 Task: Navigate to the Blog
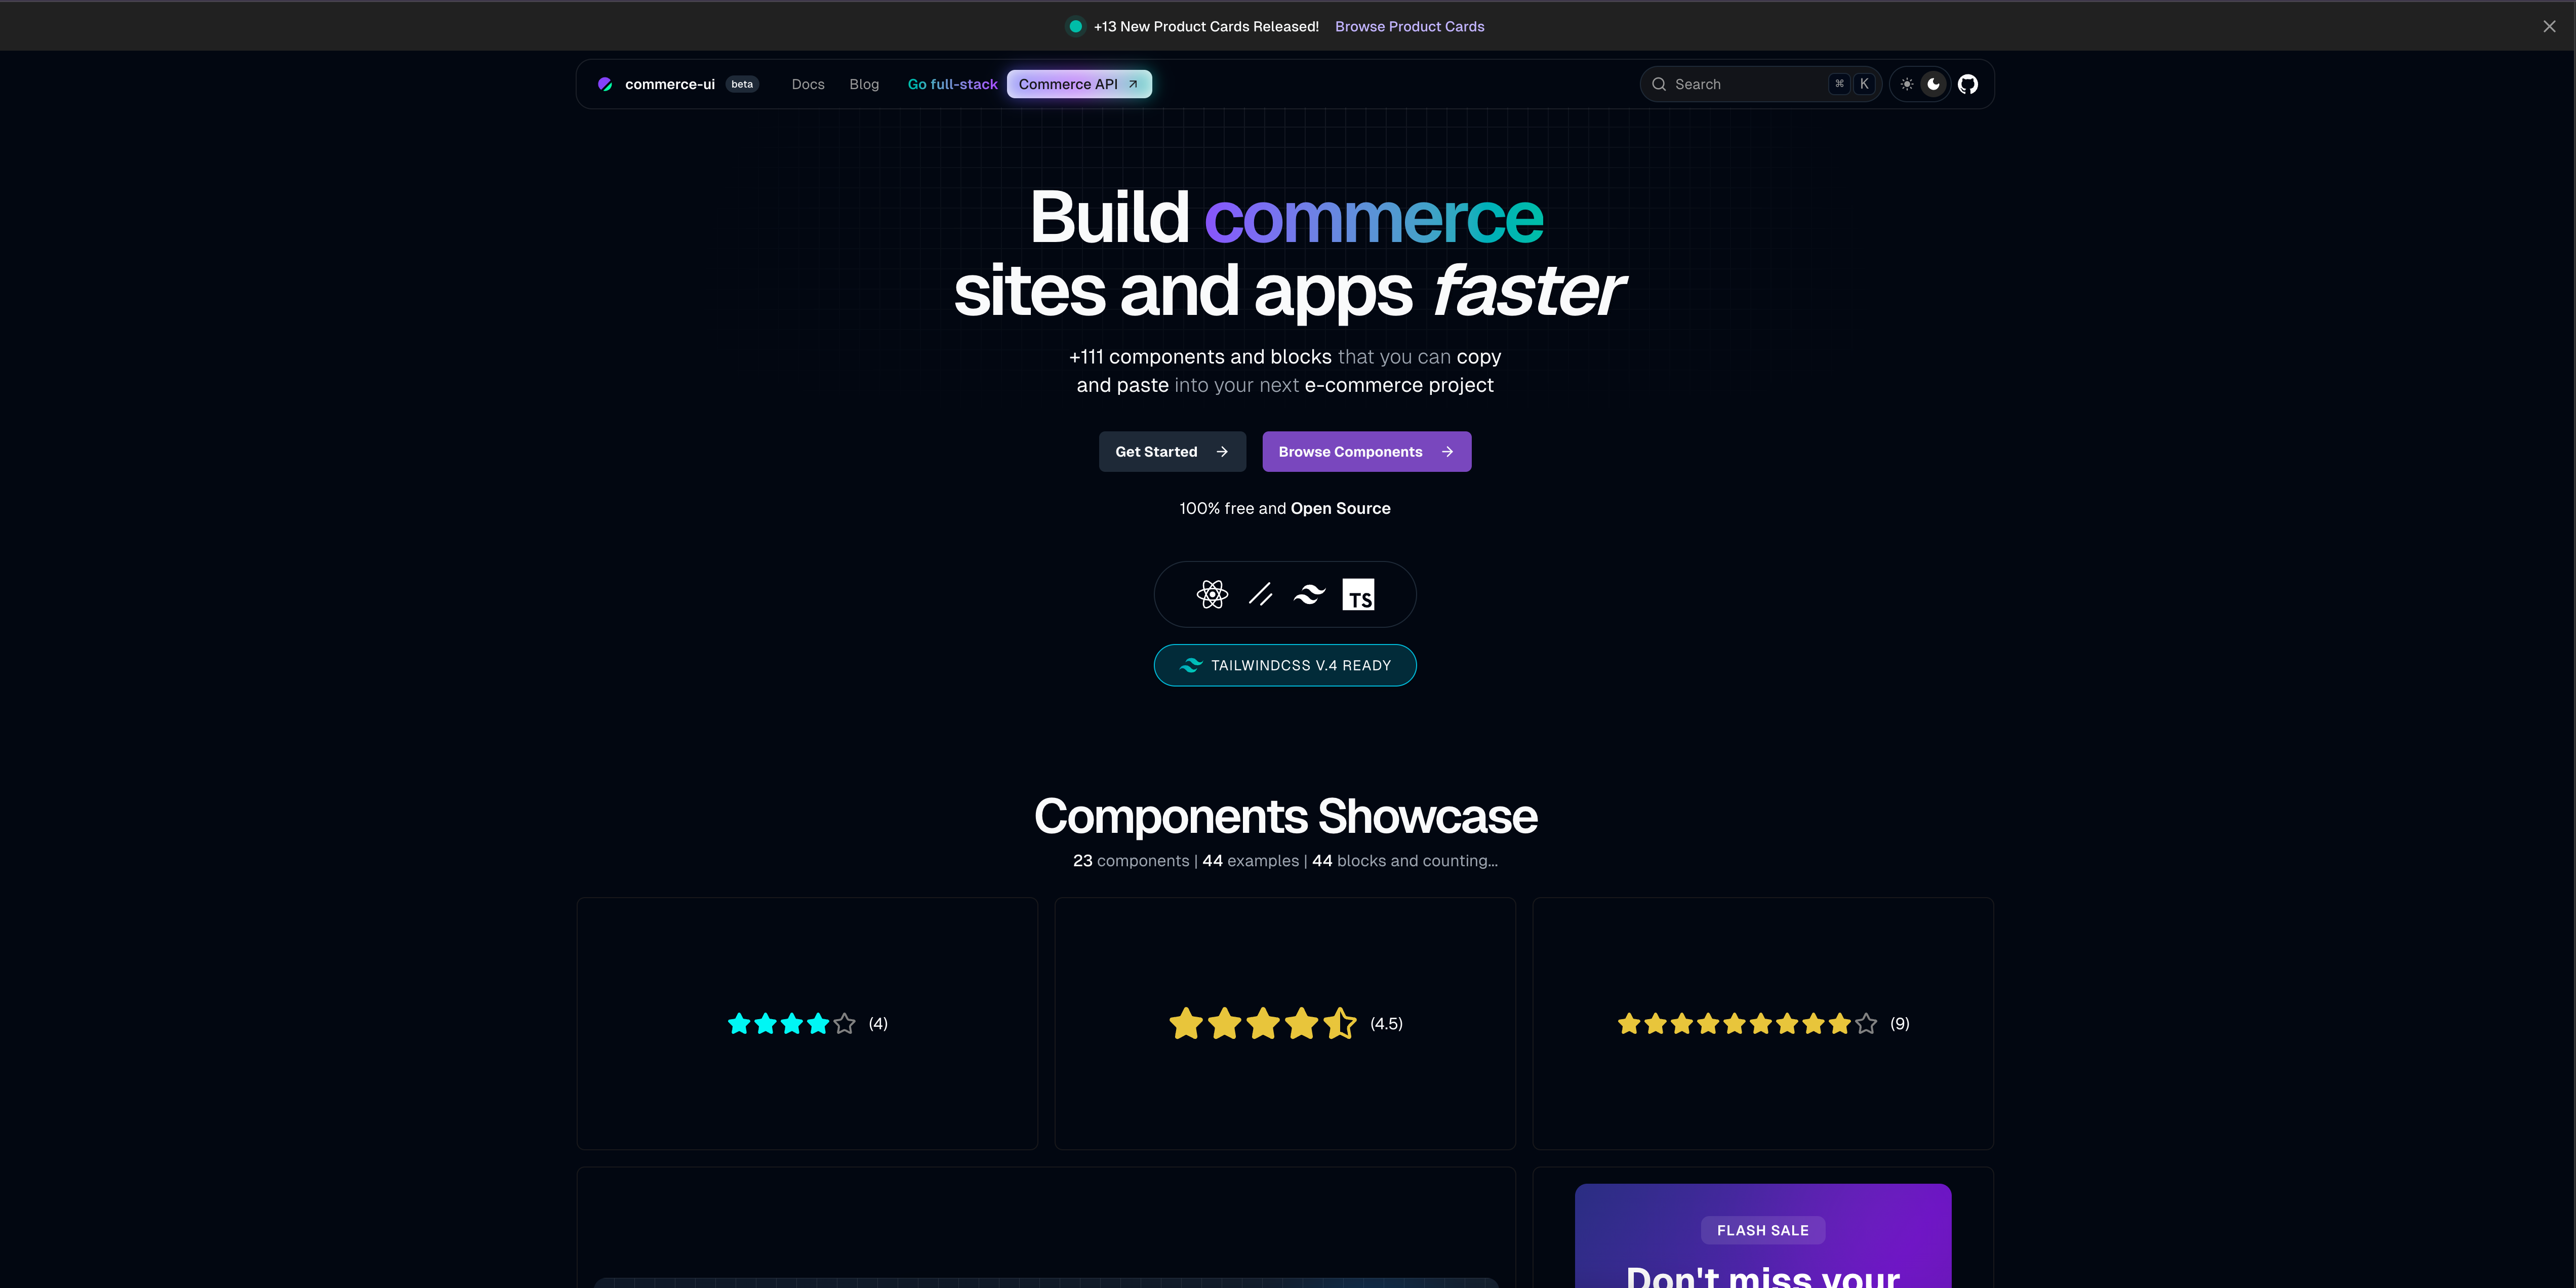coord(864,84)
